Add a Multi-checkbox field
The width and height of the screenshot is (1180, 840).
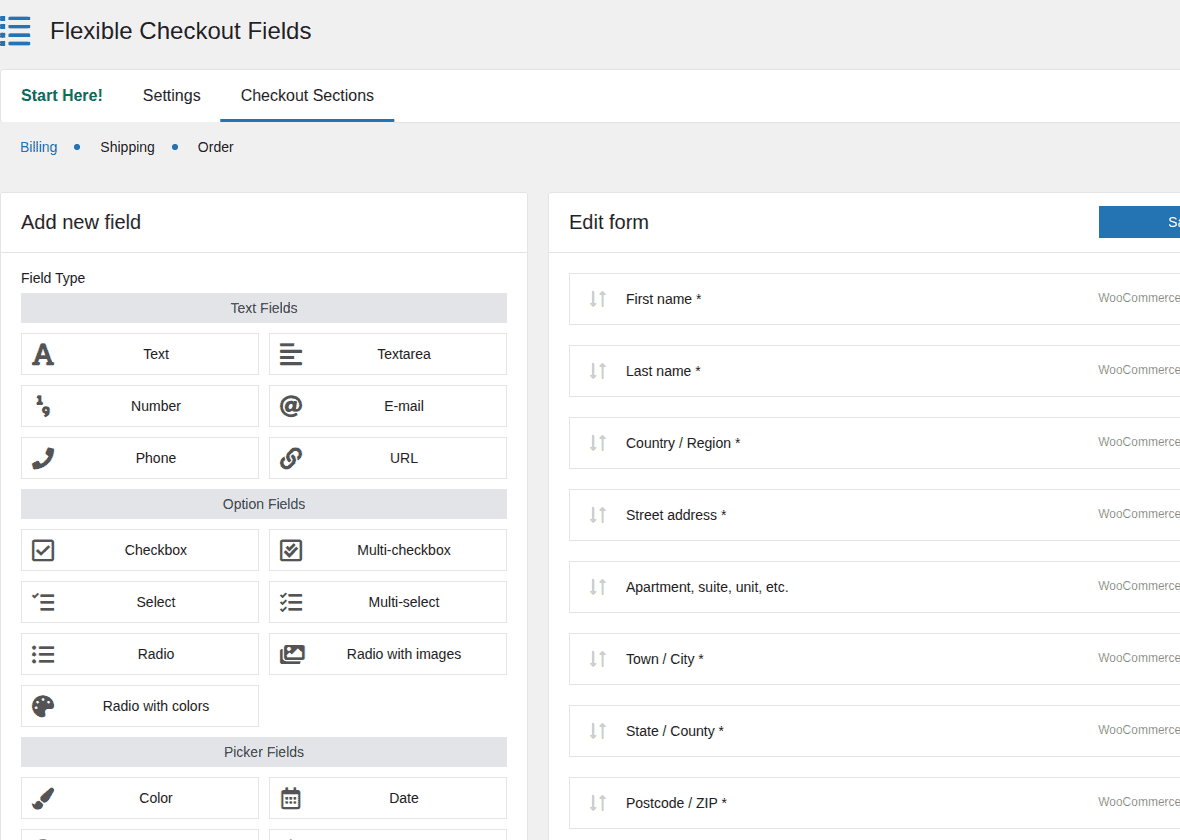[x=388, y=550]
